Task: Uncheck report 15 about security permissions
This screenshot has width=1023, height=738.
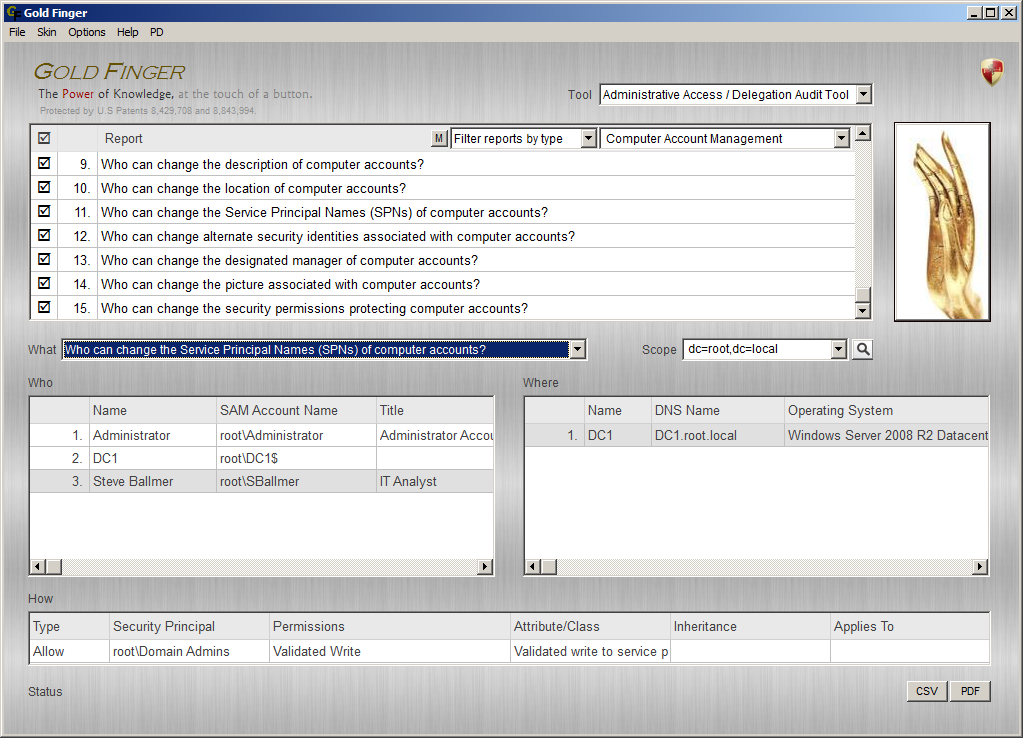Action: point(42,307)
